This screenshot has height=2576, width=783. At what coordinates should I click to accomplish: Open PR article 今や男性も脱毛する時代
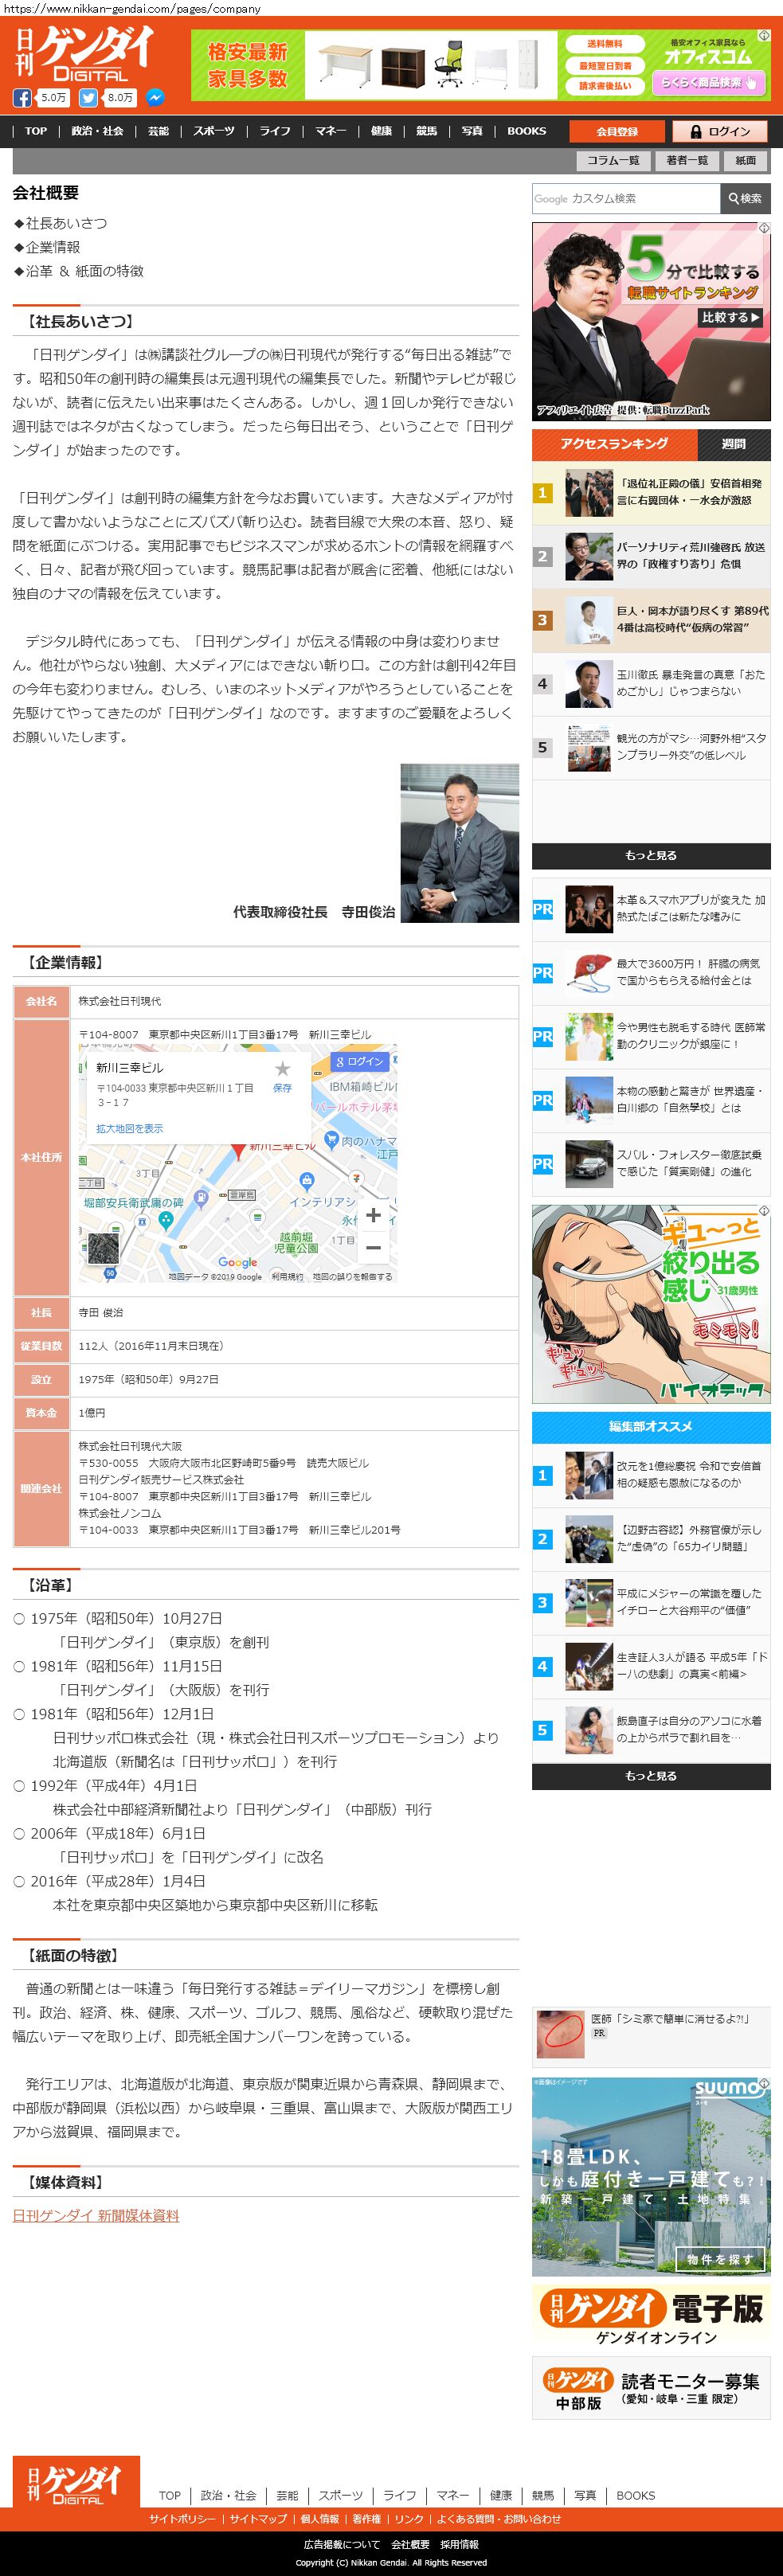tap(651, 1036)
